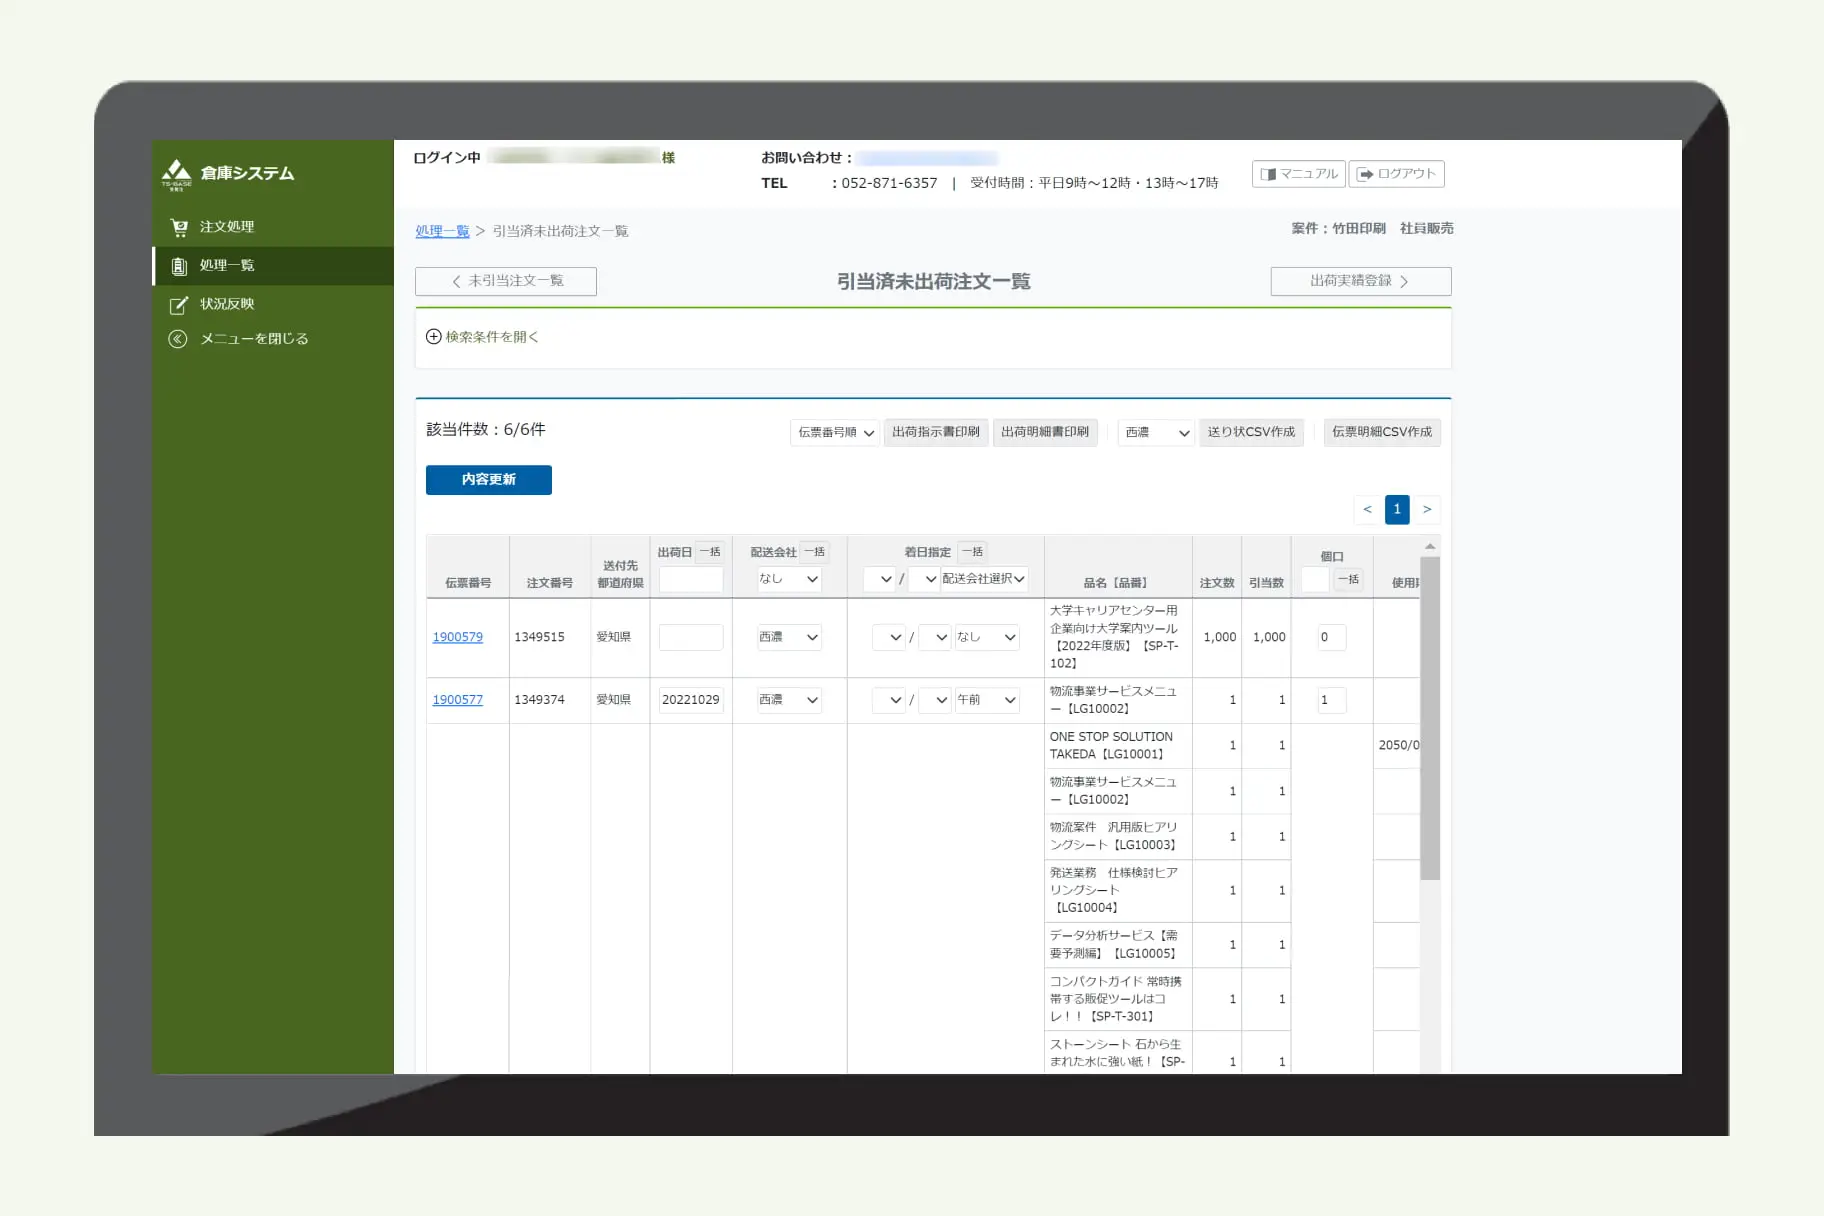This screenshot has width=1824, height=1216.
Task: Click 配送会社 一括 bulk button
Action: click(815, 552)
